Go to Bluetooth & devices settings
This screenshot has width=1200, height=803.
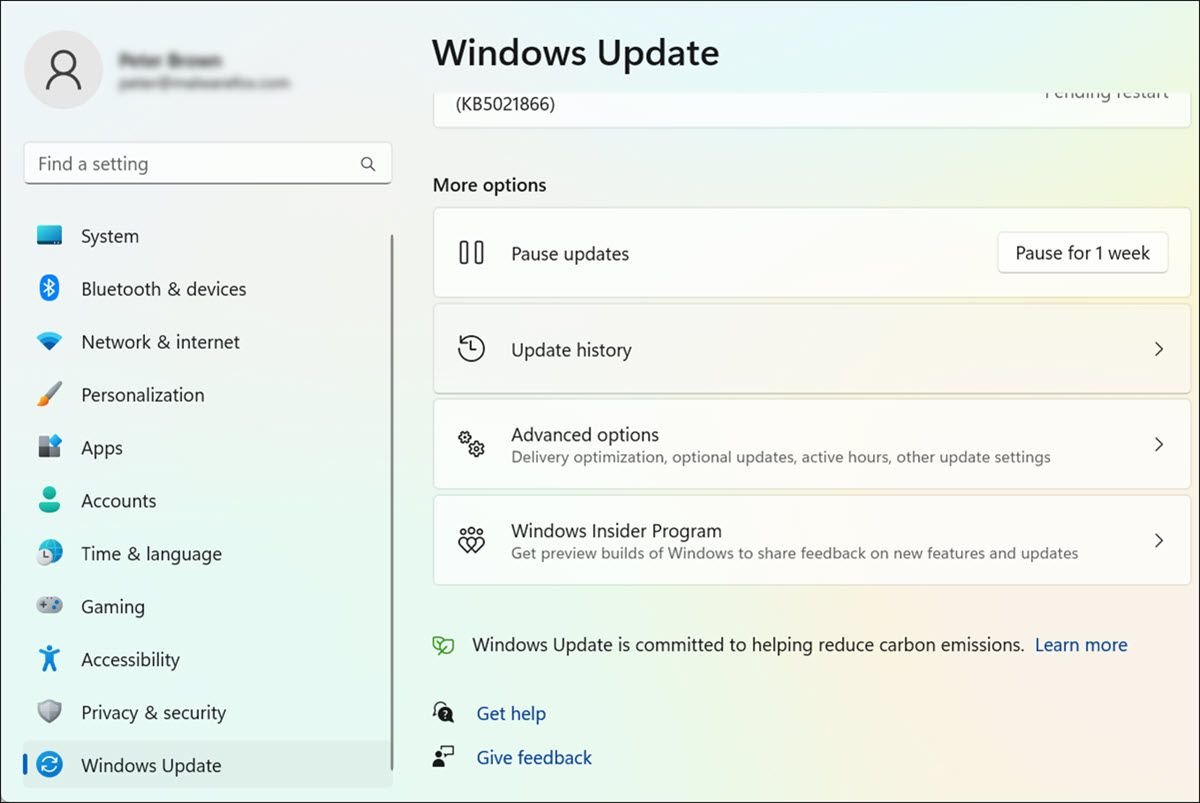(x=206, y=288)
